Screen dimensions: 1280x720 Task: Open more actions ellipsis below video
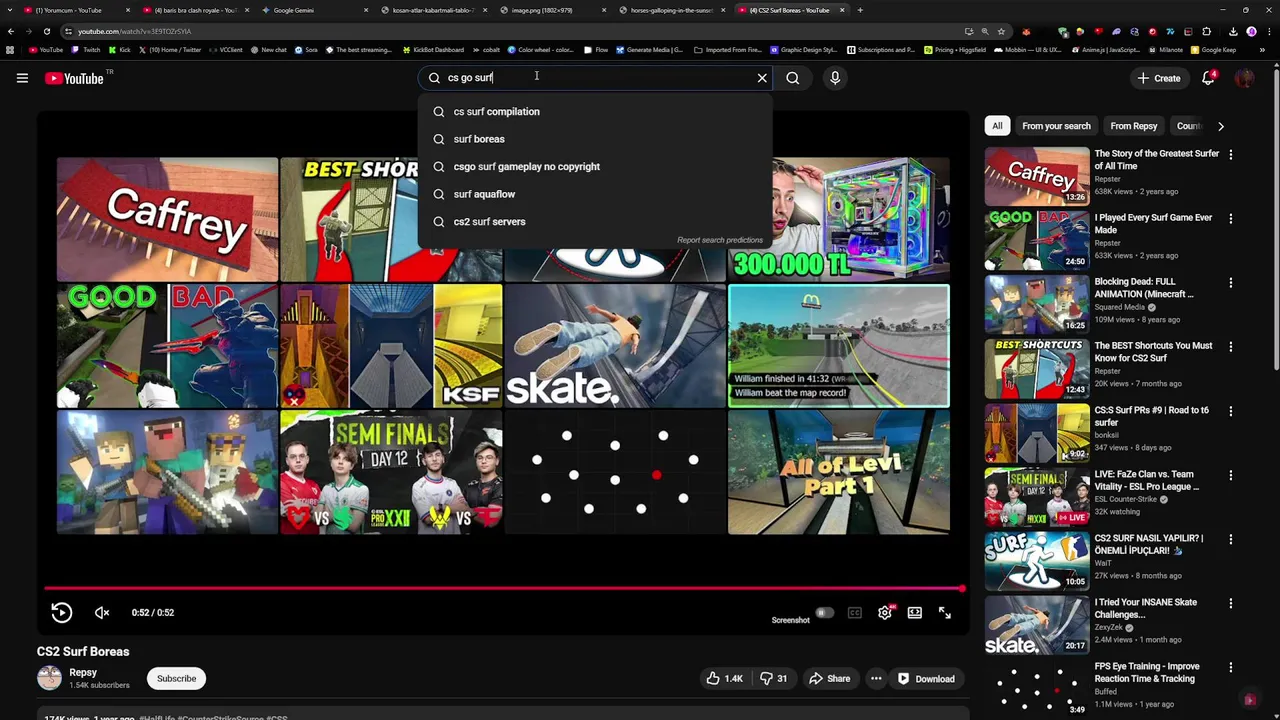[x=876, y=679]
